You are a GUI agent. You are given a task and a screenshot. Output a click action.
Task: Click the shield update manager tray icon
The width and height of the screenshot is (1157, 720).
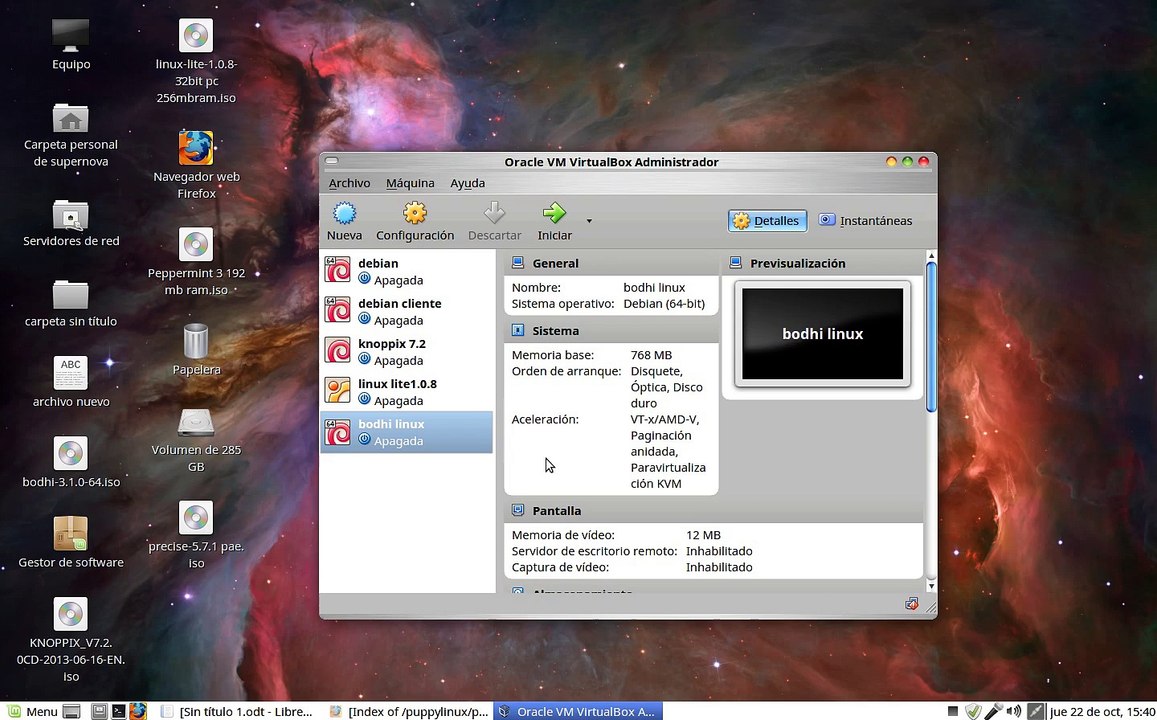973,711
